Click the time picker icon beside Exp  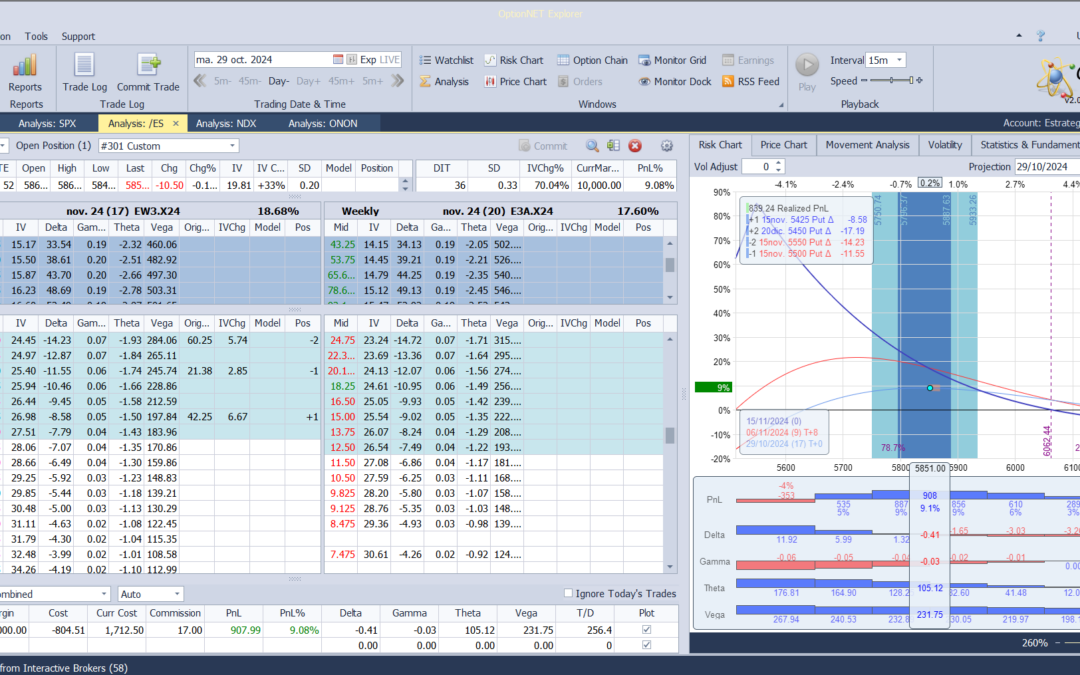tap(351, 59)
